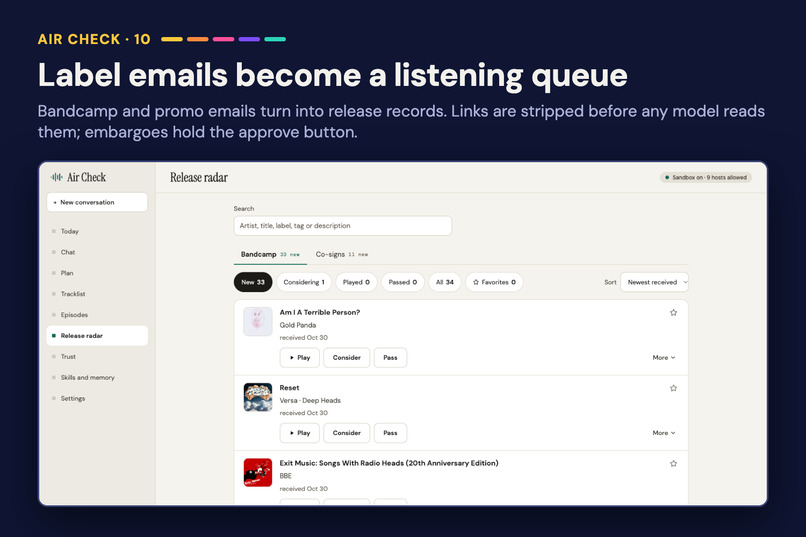This screenshot has height=537, width=806.
Task: Pass on the Reset release
Action: 390,433
